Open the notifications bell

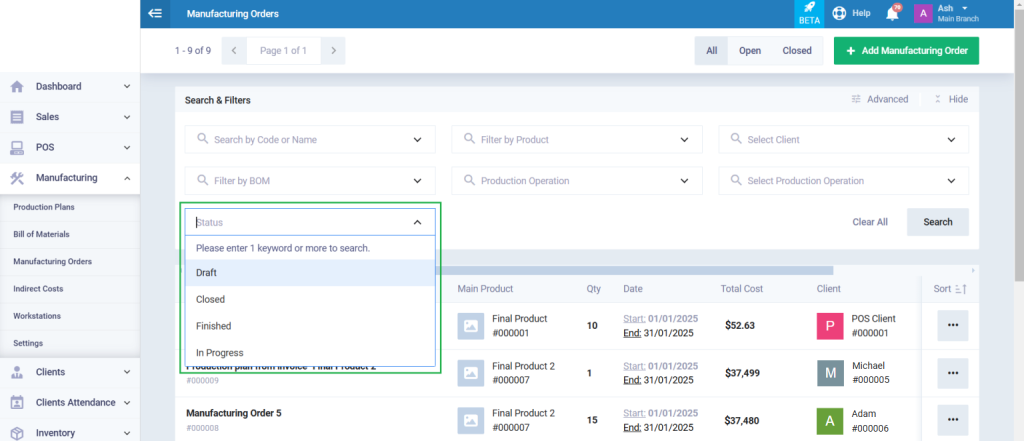coord(892,13)
